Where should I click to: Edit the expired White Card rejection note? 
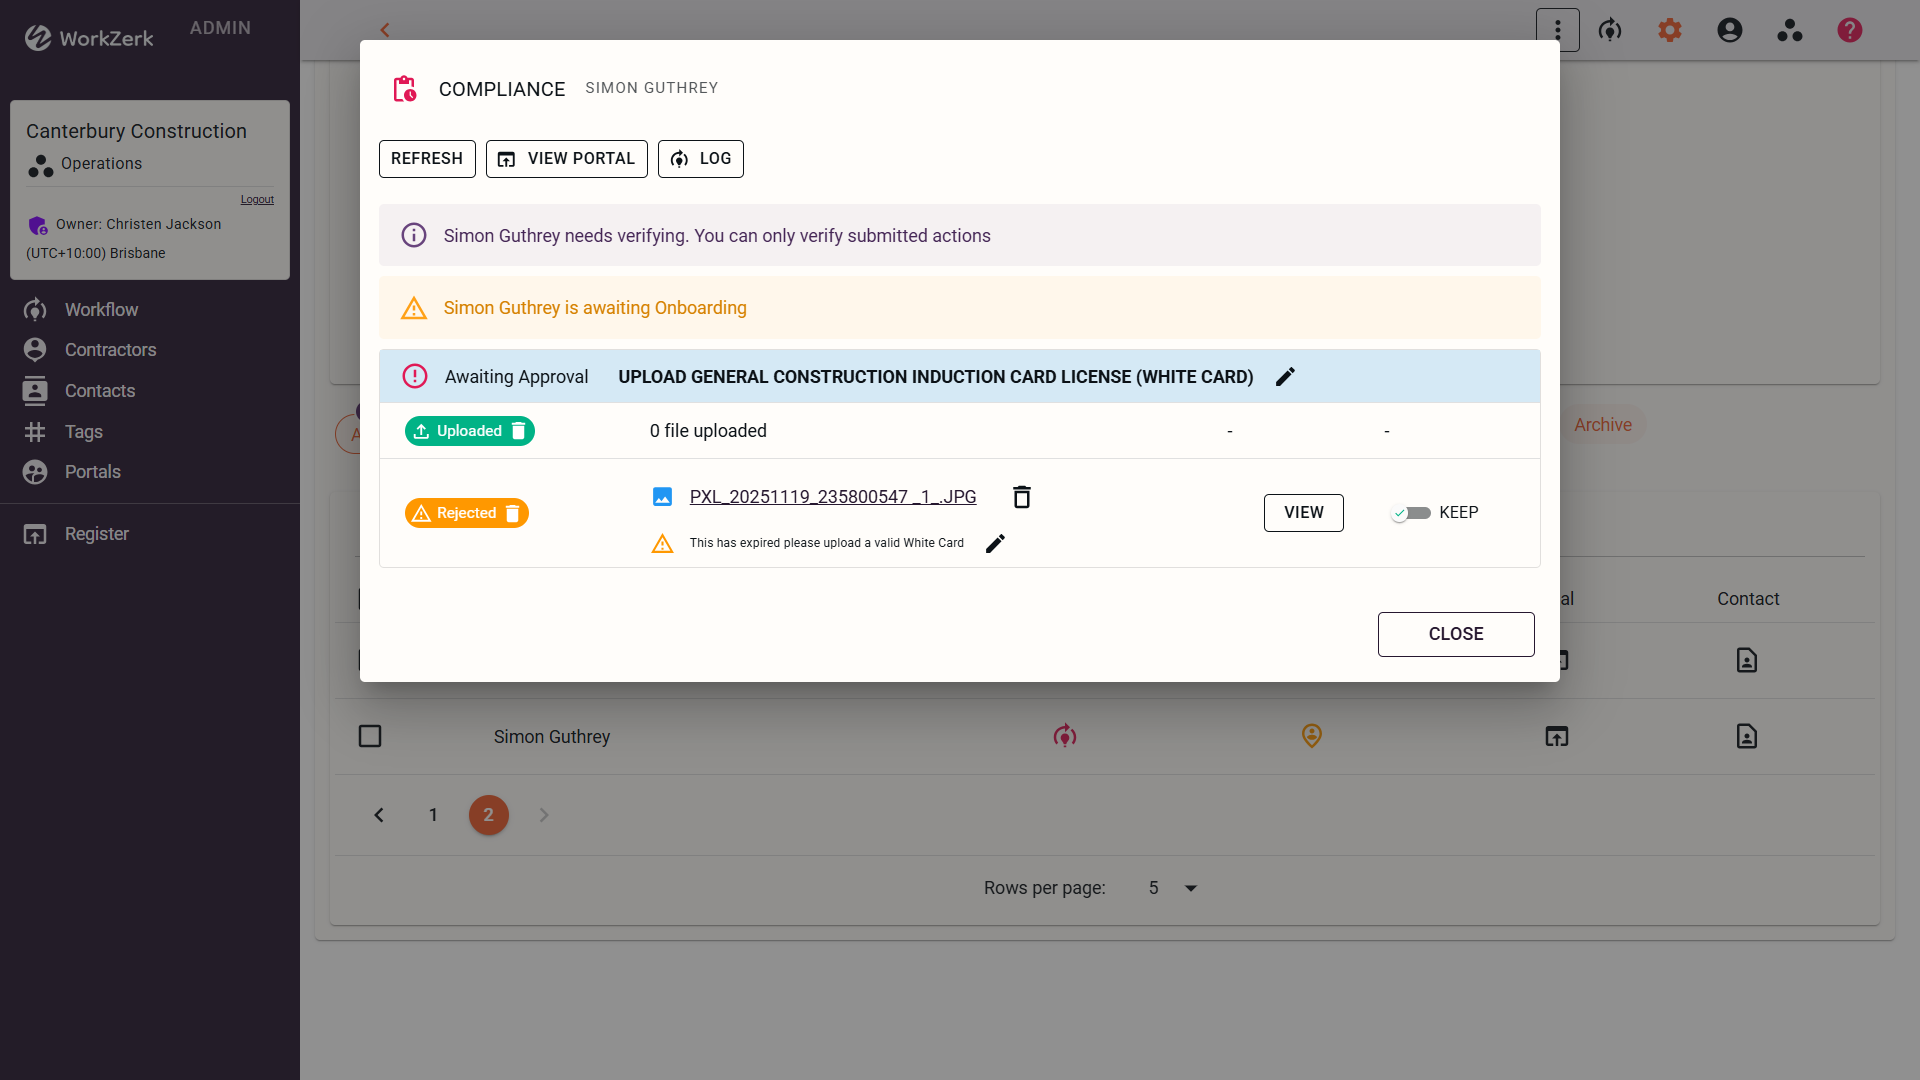(x=995, y=543)
